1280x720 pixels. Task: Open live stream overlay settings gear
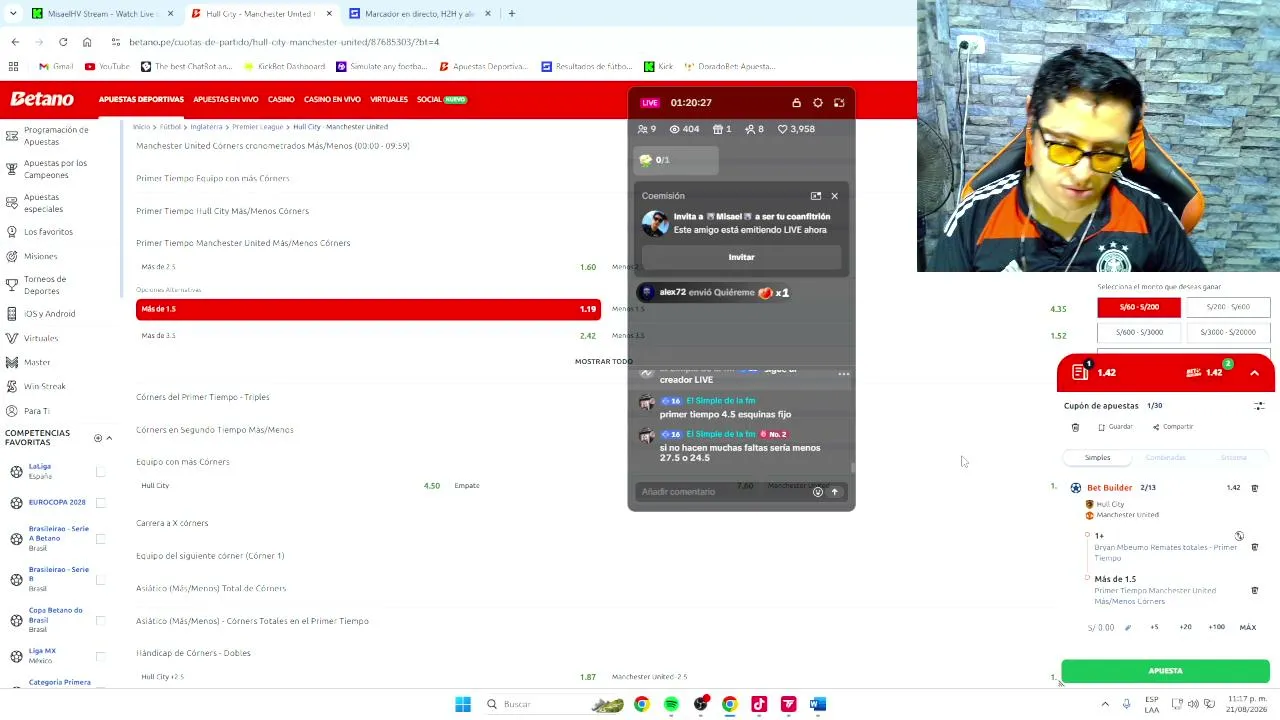(x=818, y=103)
